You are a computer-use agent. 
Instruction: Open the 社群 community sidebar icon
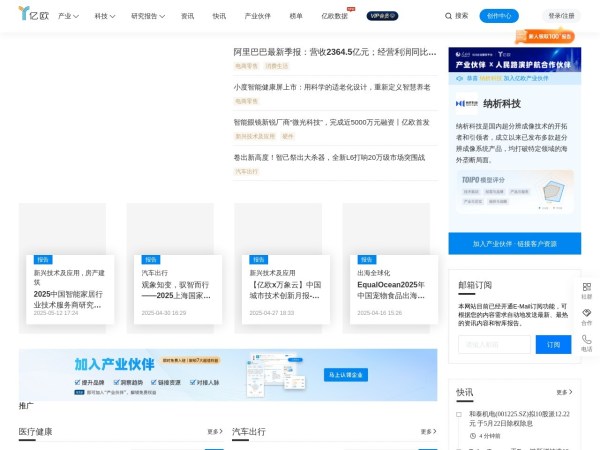[x=586, y=288]
